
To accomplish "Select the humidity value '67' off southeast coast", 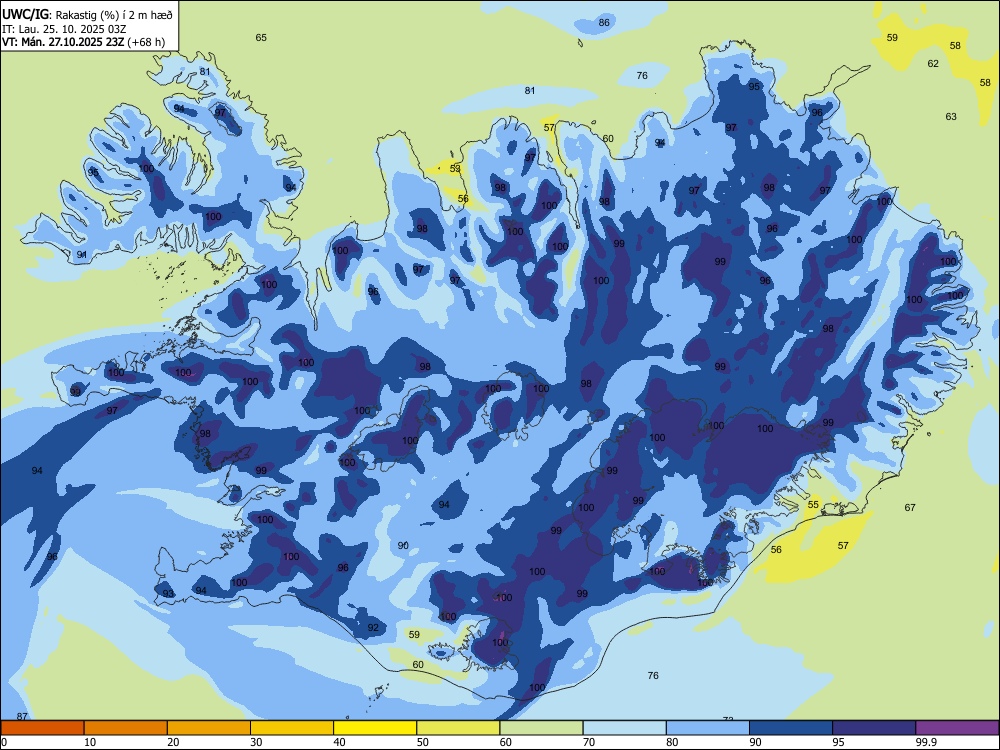I will 910,508.
